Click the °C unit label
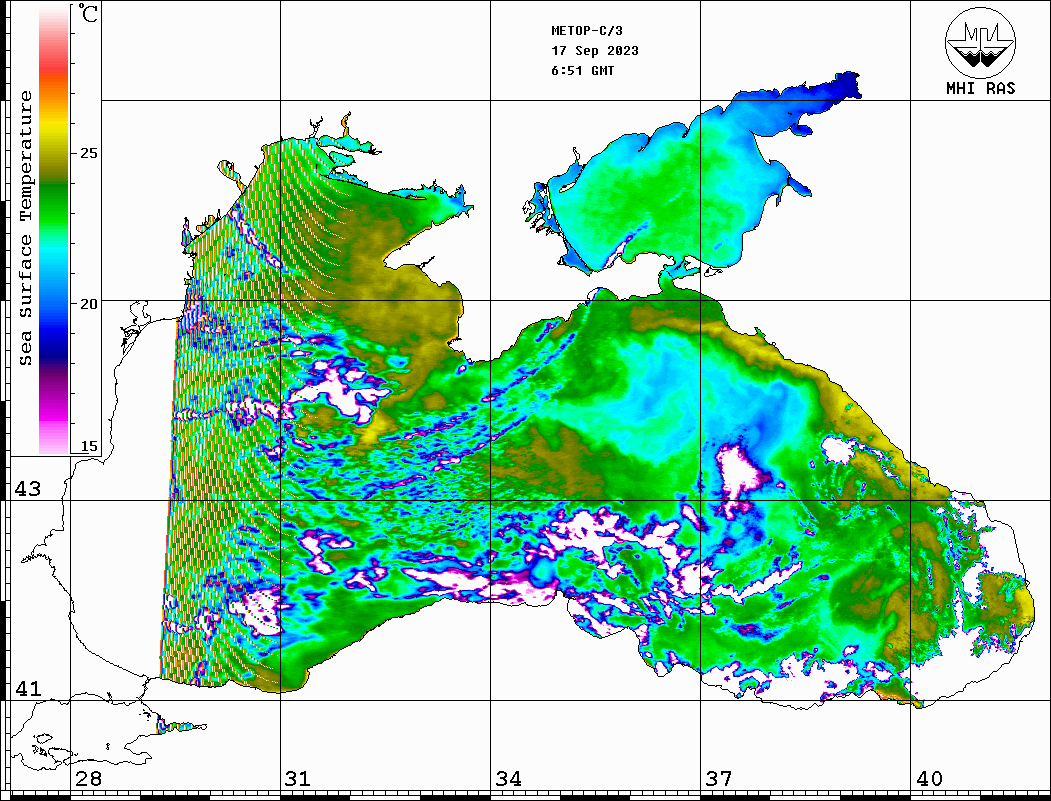1051x801 pixels. (x=88, y=13)
